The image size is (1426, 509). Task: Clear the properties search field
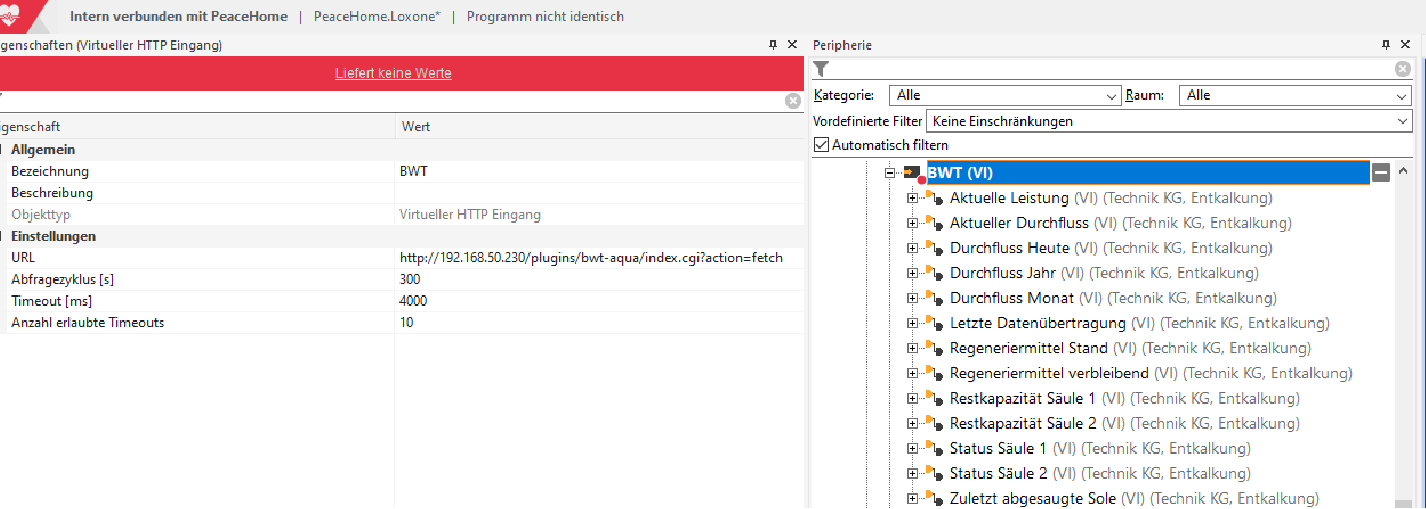point(793,101)
